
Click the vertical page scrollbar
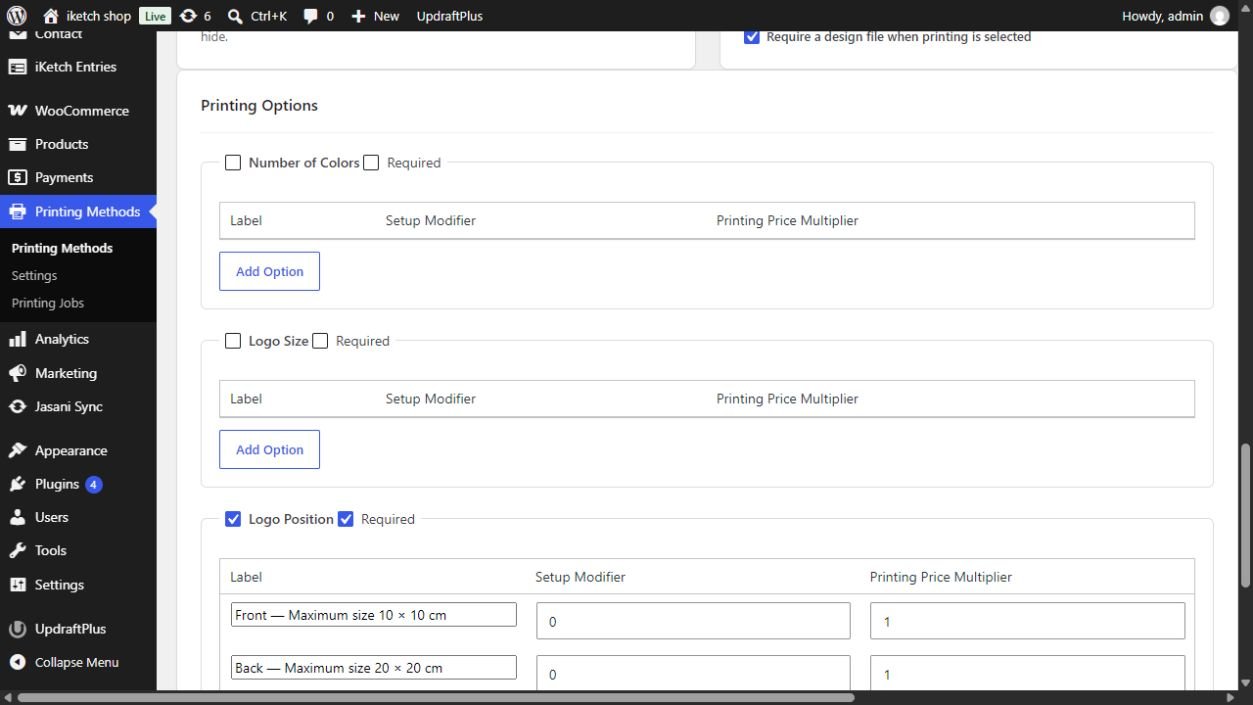point(1245,515)
